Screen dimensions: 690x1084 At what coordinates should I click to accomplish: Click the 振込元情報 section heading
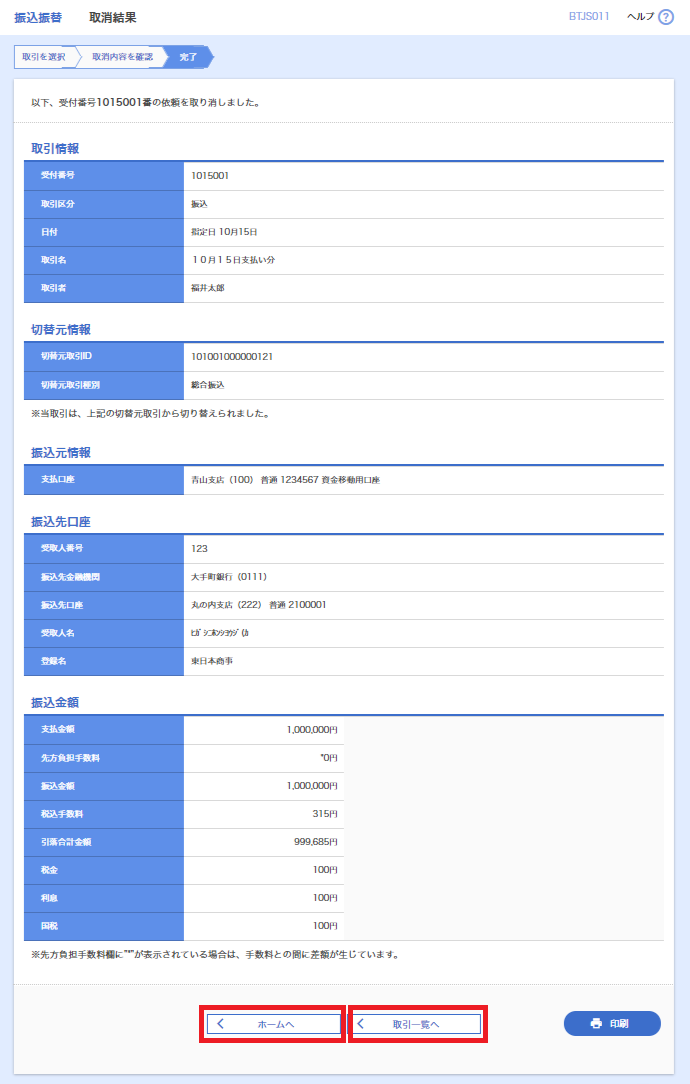point(61,453)
